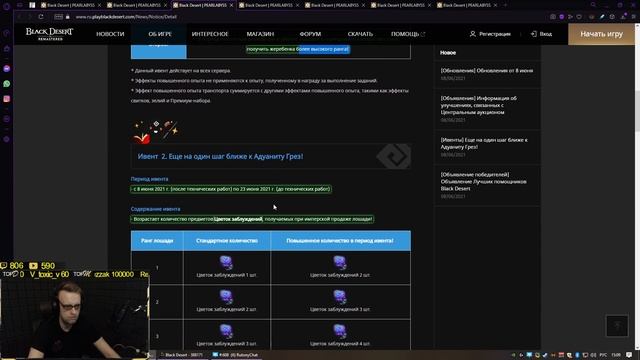The height and width of the screenshot is (360, 640).
Task: Click the Новое sidebar heading
Action: 448,53
